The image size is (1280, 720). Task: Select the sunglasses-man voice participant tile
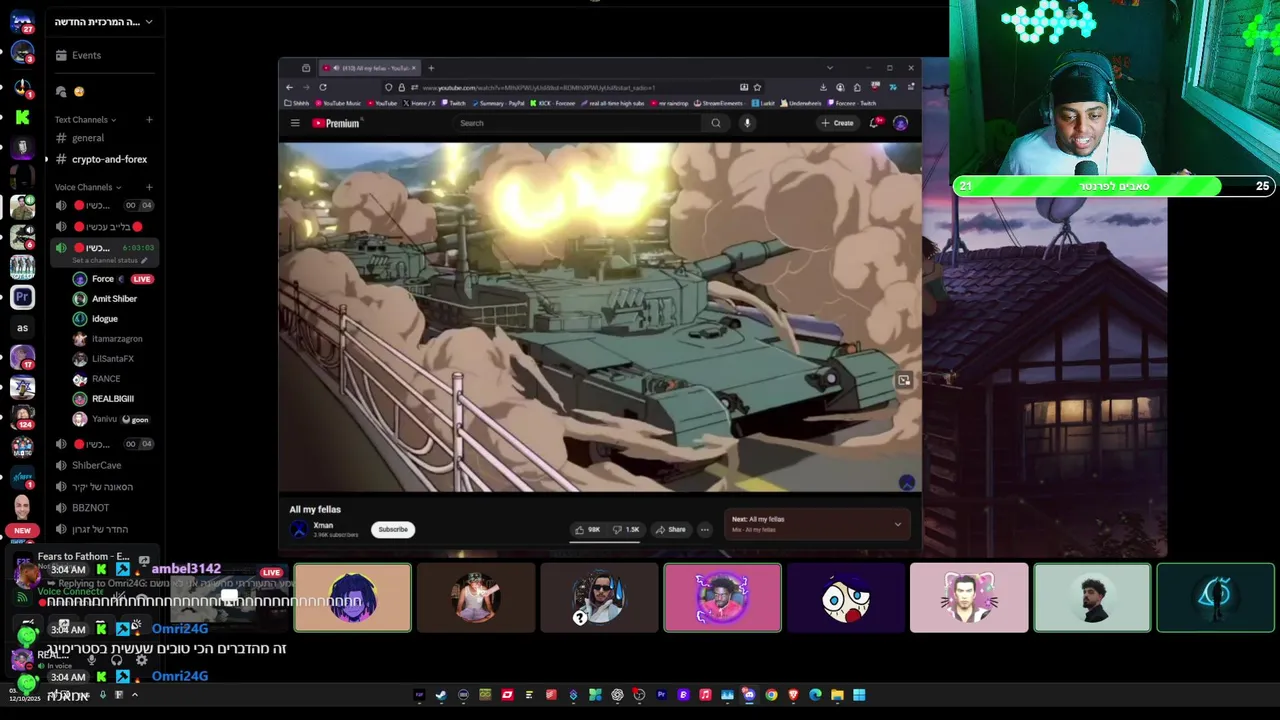[599, 598]
